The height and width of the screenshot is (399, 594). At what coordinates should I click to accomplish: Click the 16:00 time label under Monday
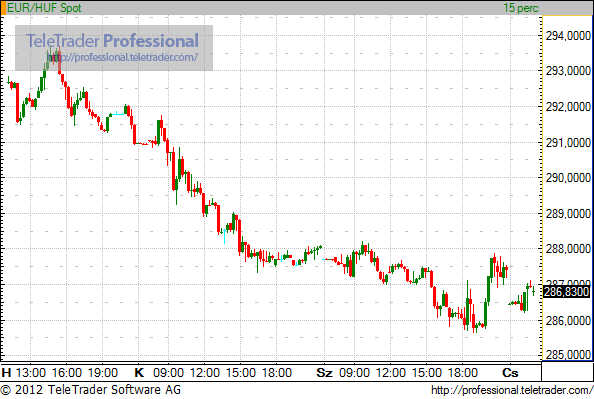click(67, 373)
